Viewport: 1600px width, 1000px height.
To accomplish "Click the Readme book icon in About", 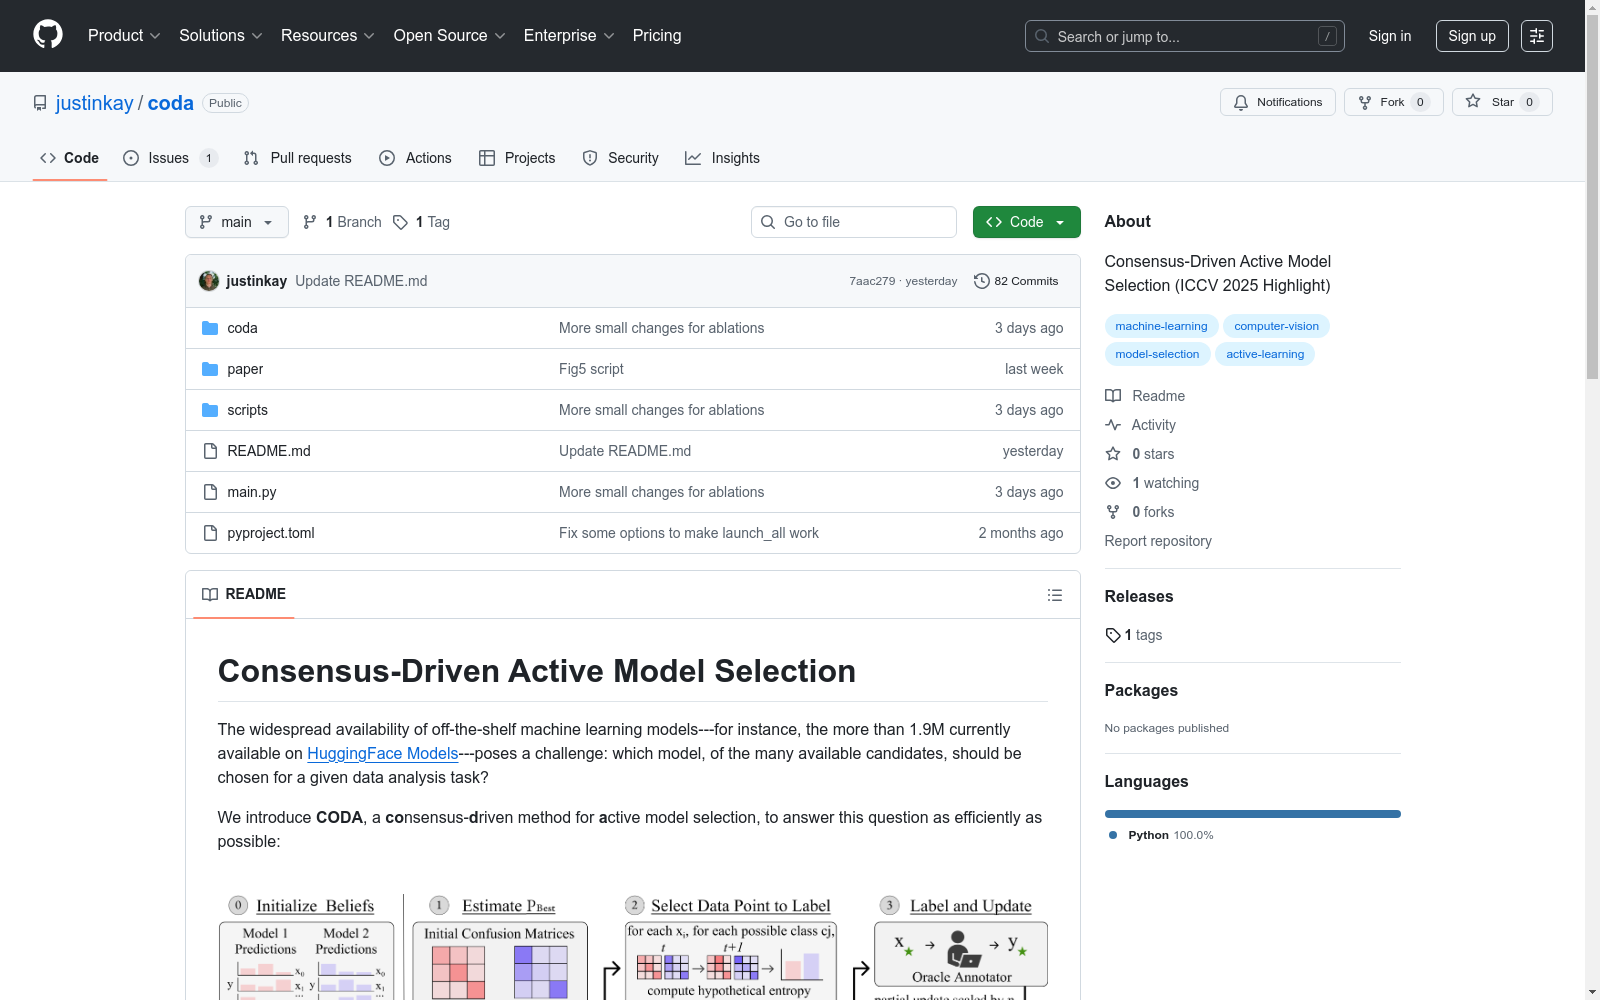I will click(x=1113, y=396).
